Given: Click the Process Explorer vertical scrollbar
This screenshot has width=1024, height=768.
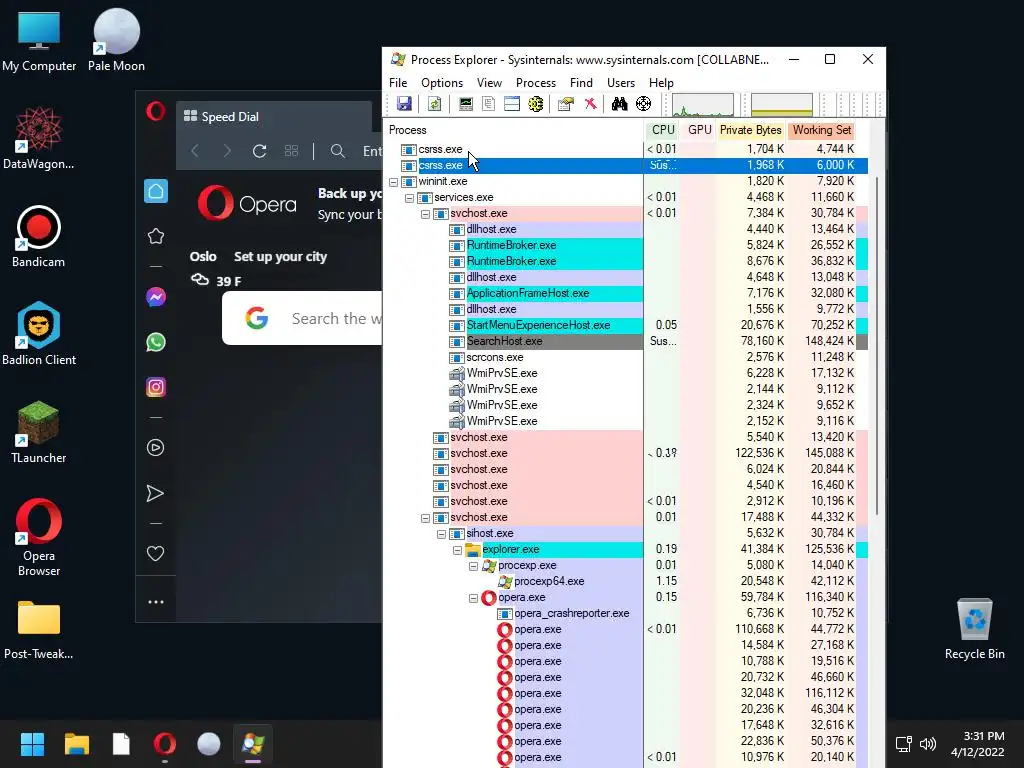Looking at the screenshot, I should [x=877, y=346].
